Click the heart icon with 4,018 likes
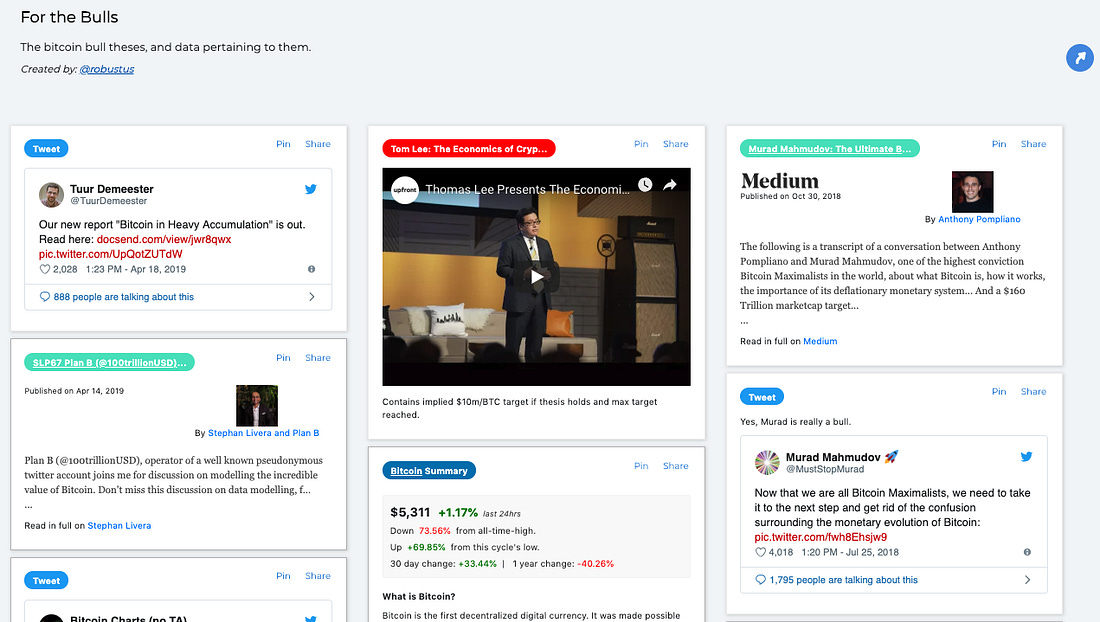 click(760, 553)
